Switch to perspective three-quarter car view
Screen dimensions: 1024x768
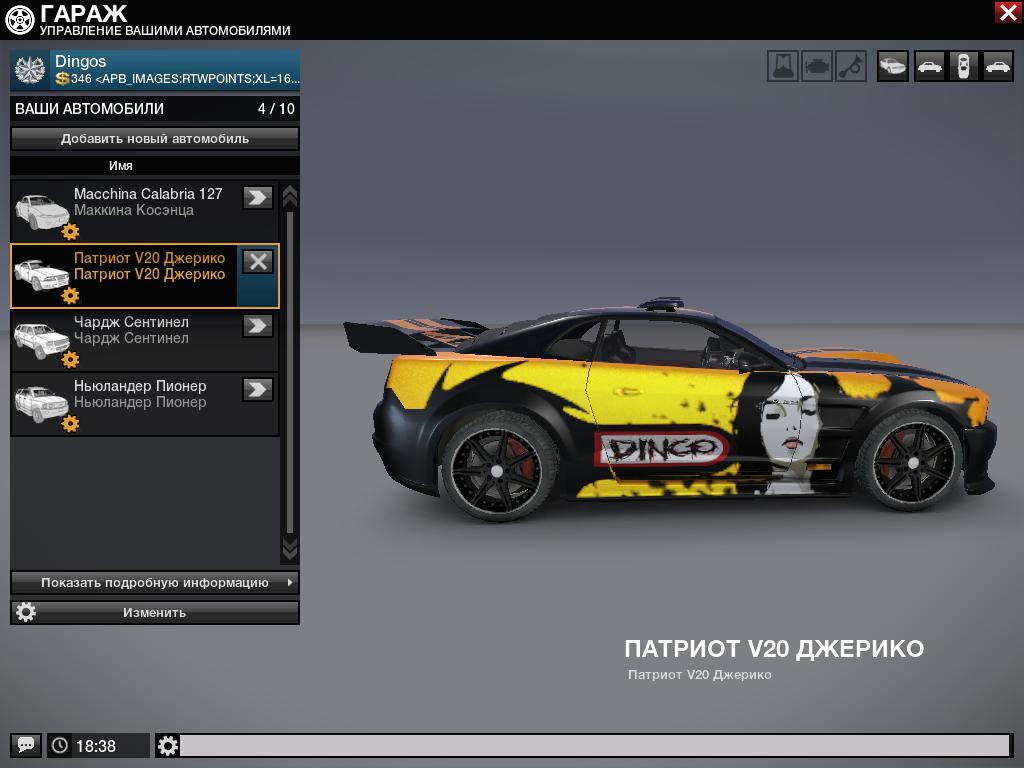click(x=893, y=66)
